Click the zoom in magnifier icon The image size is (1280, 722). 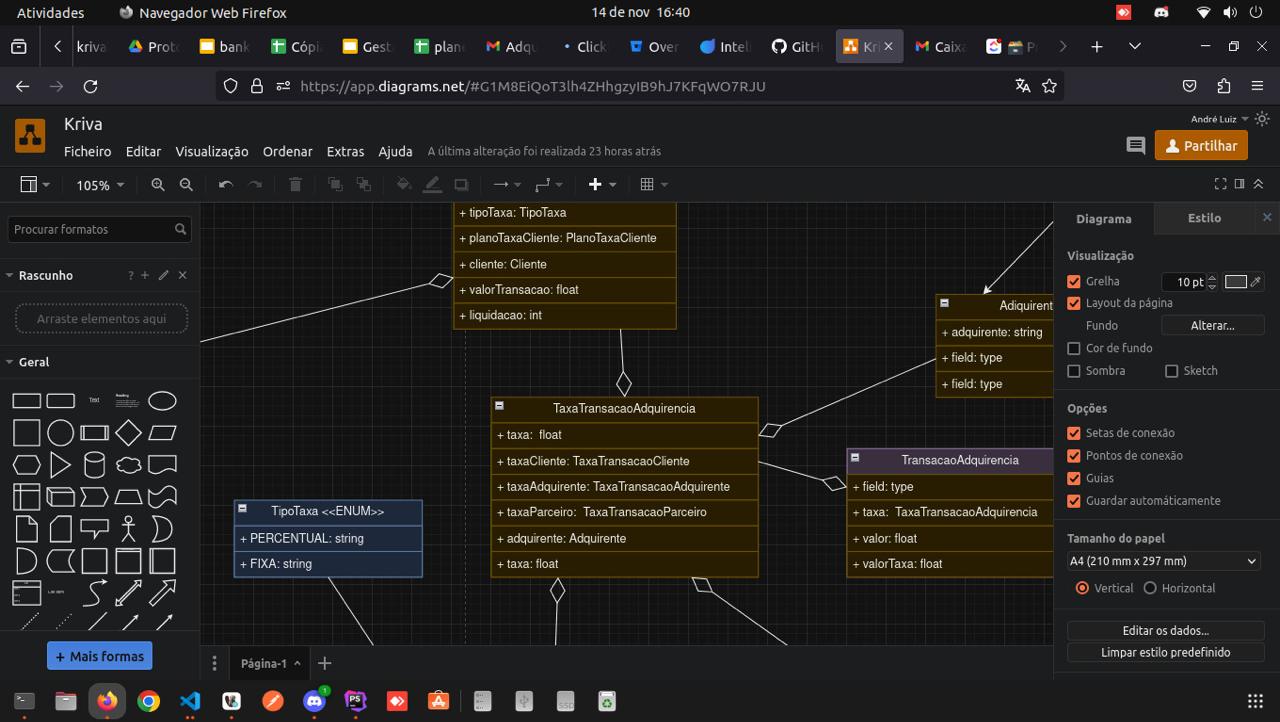(x=158, y=185)
